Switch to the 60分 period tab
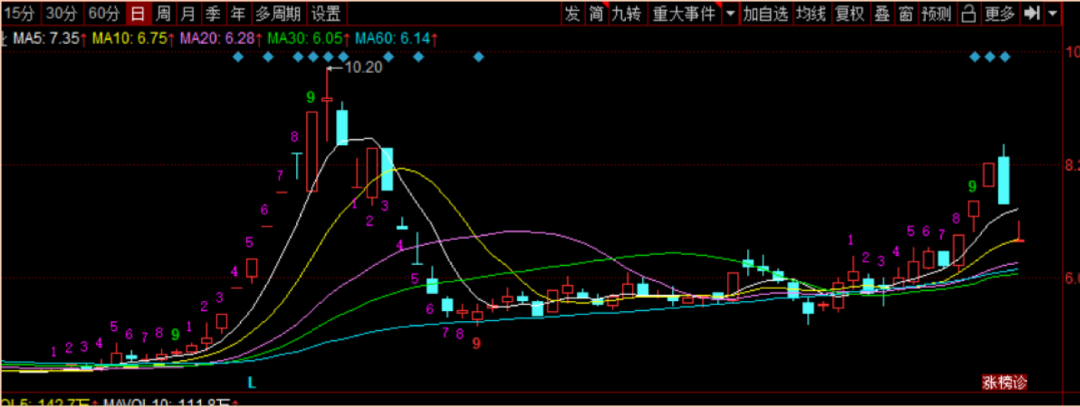The height and width of the screenshot is (407, 1080). [104, 13]
